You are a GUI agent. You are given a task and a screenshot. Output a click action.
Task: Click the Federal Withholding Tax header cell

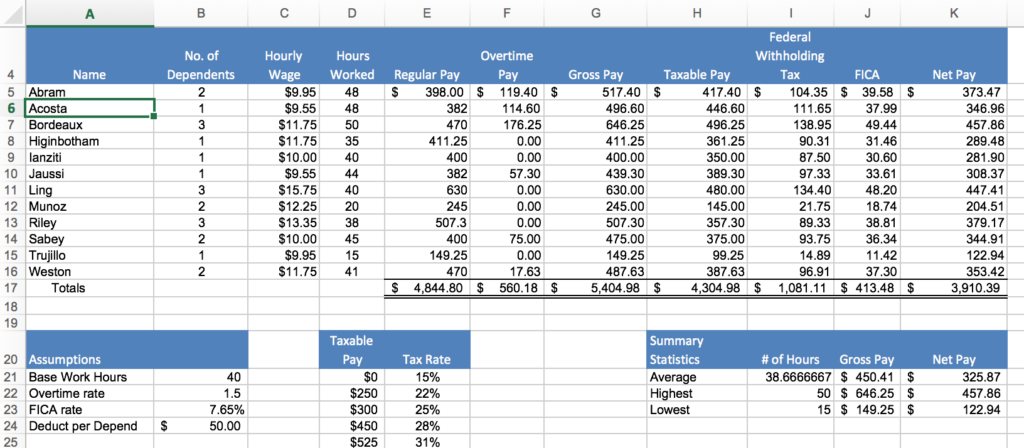tap(791, 56)
